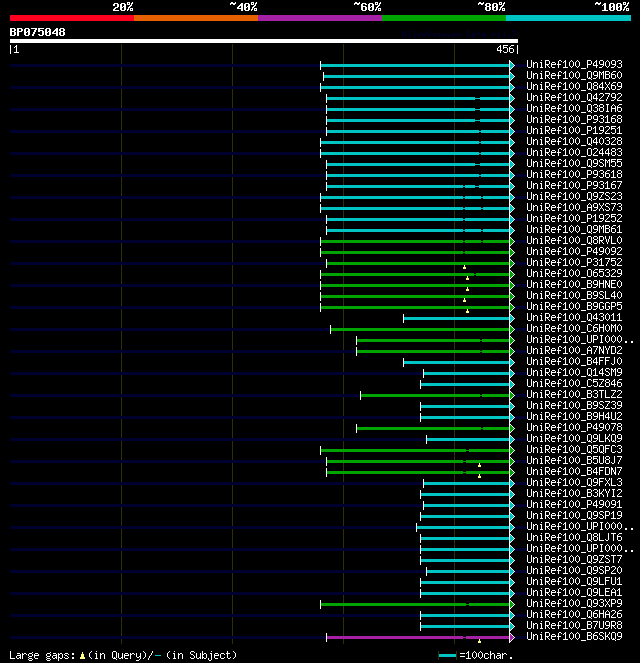Click the cyan ~100% legend segment
This screenshot has height=663, width=640.
pos(568,18)
